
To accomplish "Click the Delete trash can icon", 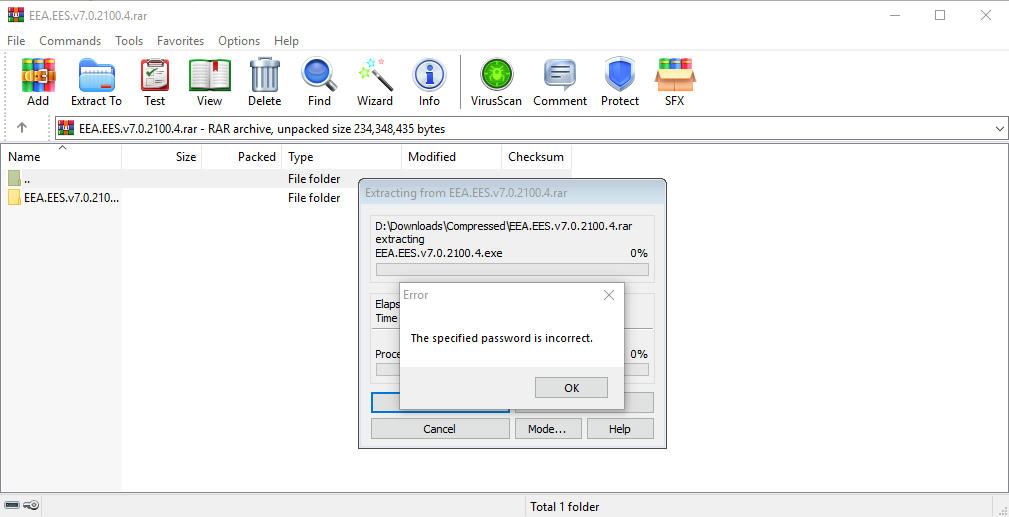I will pyautogui.click(x=264, y=75).
